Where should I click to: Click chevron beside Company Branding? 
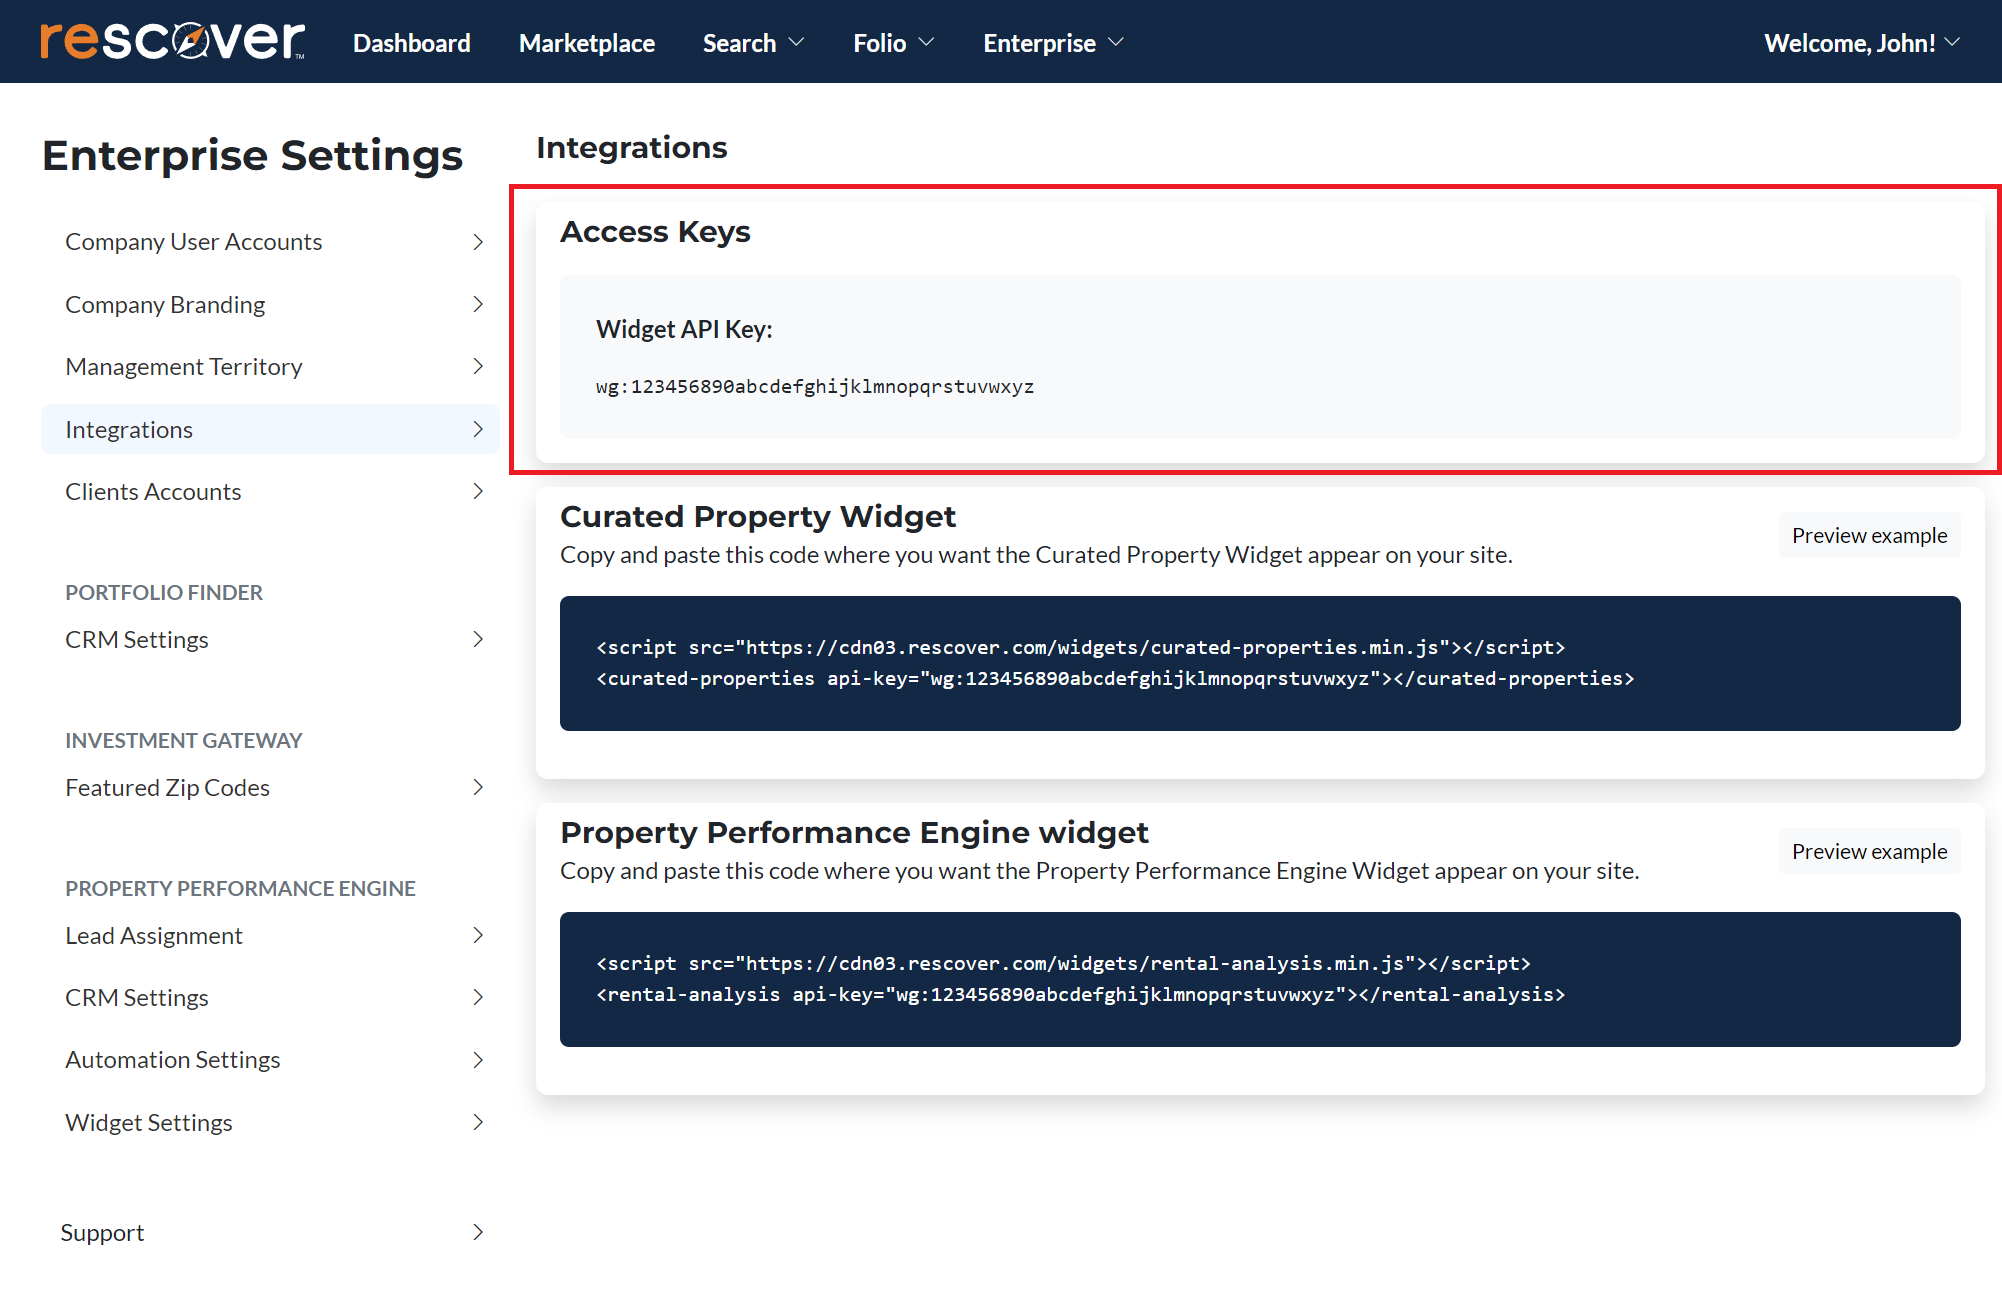coord(478,304)
